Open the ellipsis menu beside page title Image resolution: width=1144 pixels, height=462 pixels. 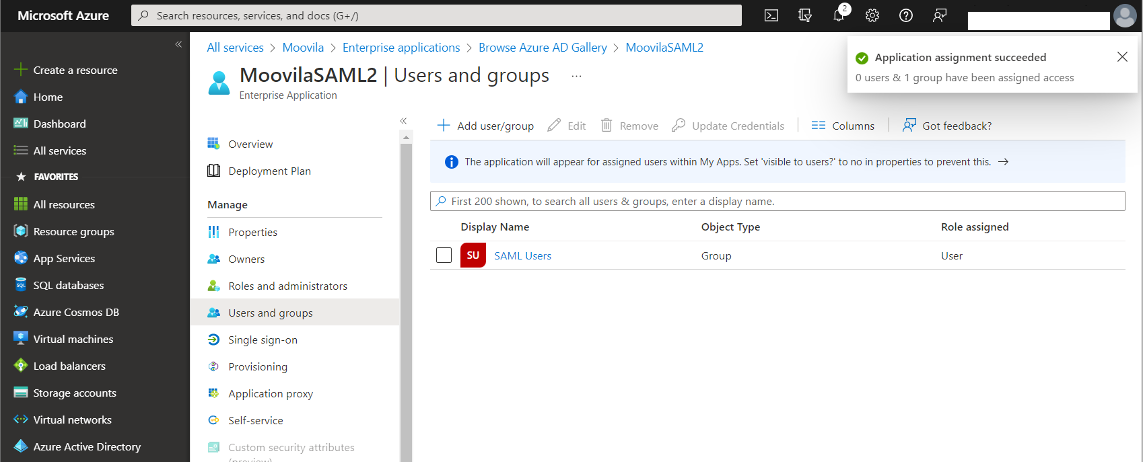(x=576, y=76)
